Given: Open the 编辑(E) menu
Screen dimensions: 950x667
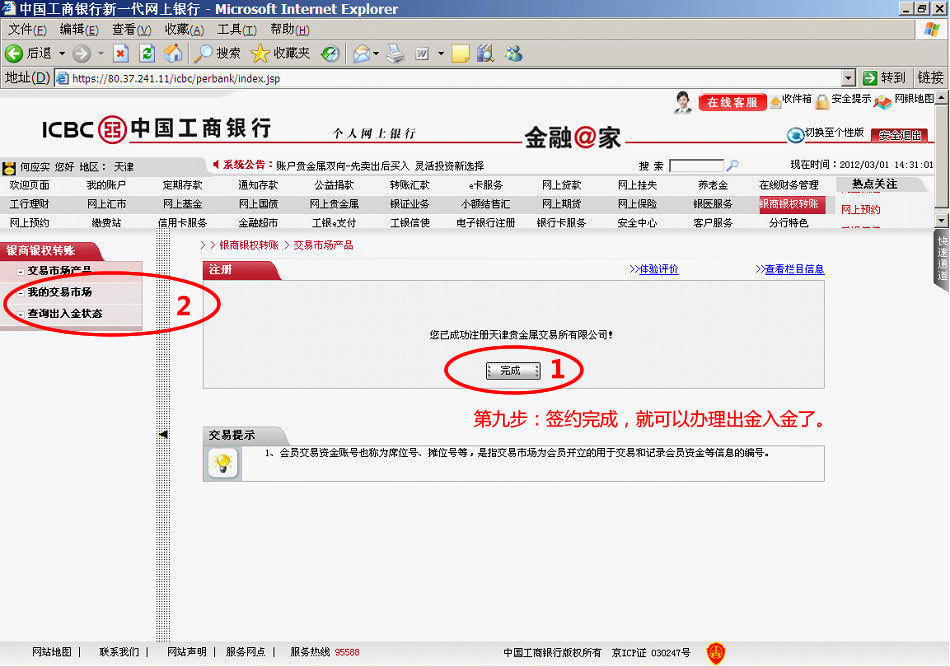Looking at the screenshot, I should coord(79,30).
